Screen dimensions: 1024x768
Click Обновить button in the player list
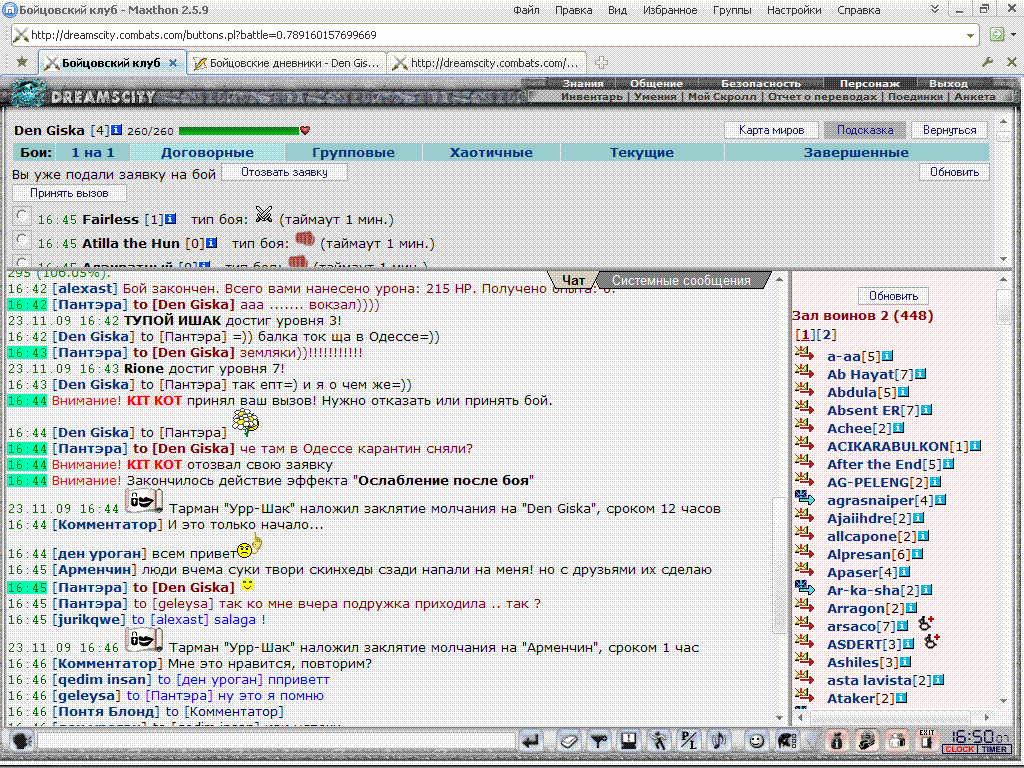tap(893, 296)
